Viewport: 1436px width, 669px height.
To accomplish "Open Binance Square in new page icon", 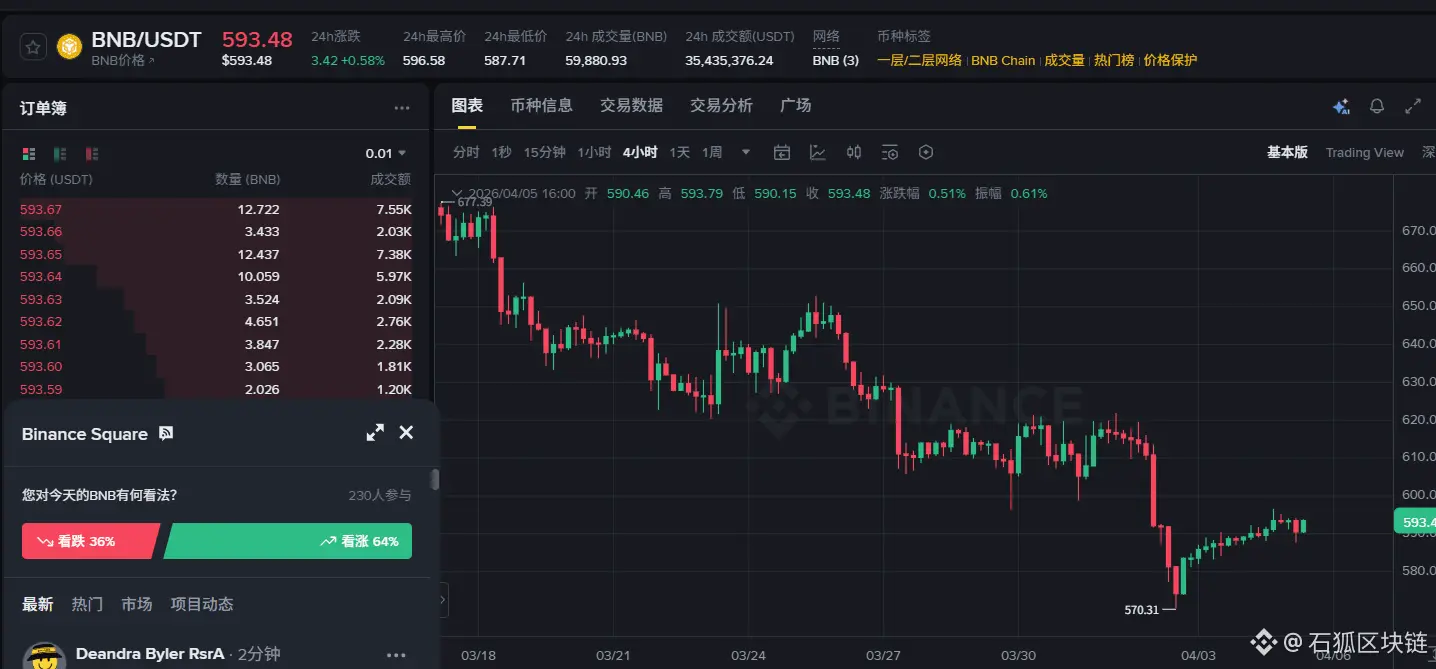I will coord(166,433).
